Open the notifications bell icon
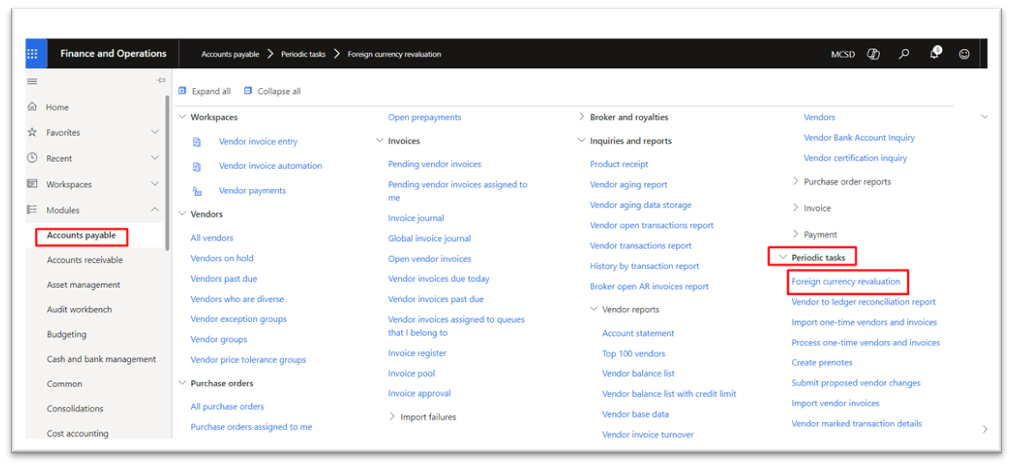Image resolution: width=1013 pixels, height=467 pixels. pos(935,54)
